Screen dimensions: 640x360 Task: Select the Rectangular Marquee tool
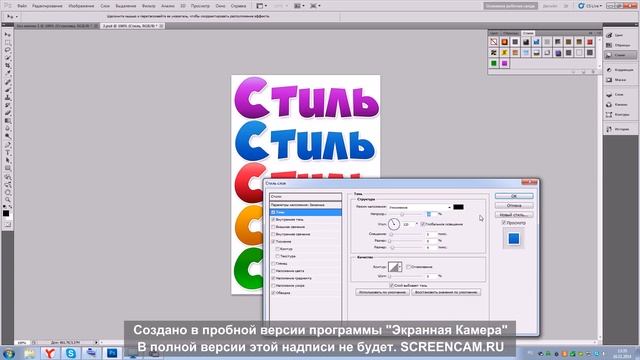click(7, 42)
